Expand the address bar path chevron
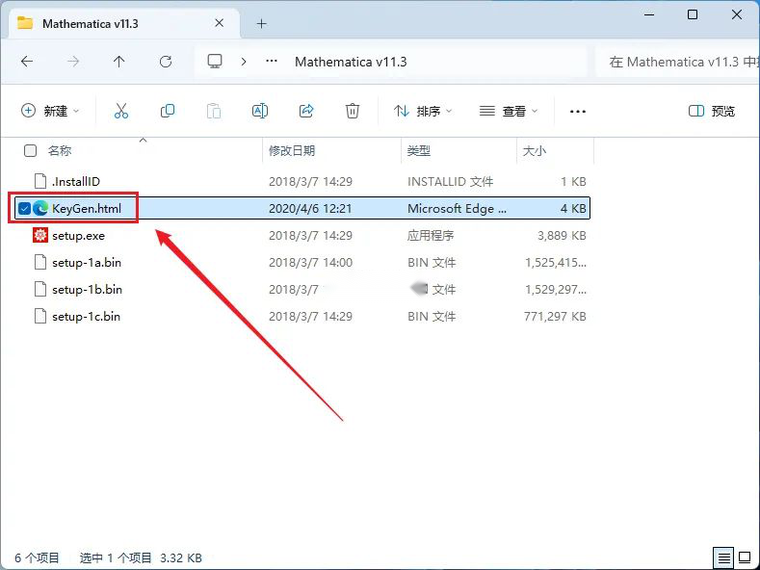Image resolution: width=760 pixels, height=570 pixels. coord(244,62)
